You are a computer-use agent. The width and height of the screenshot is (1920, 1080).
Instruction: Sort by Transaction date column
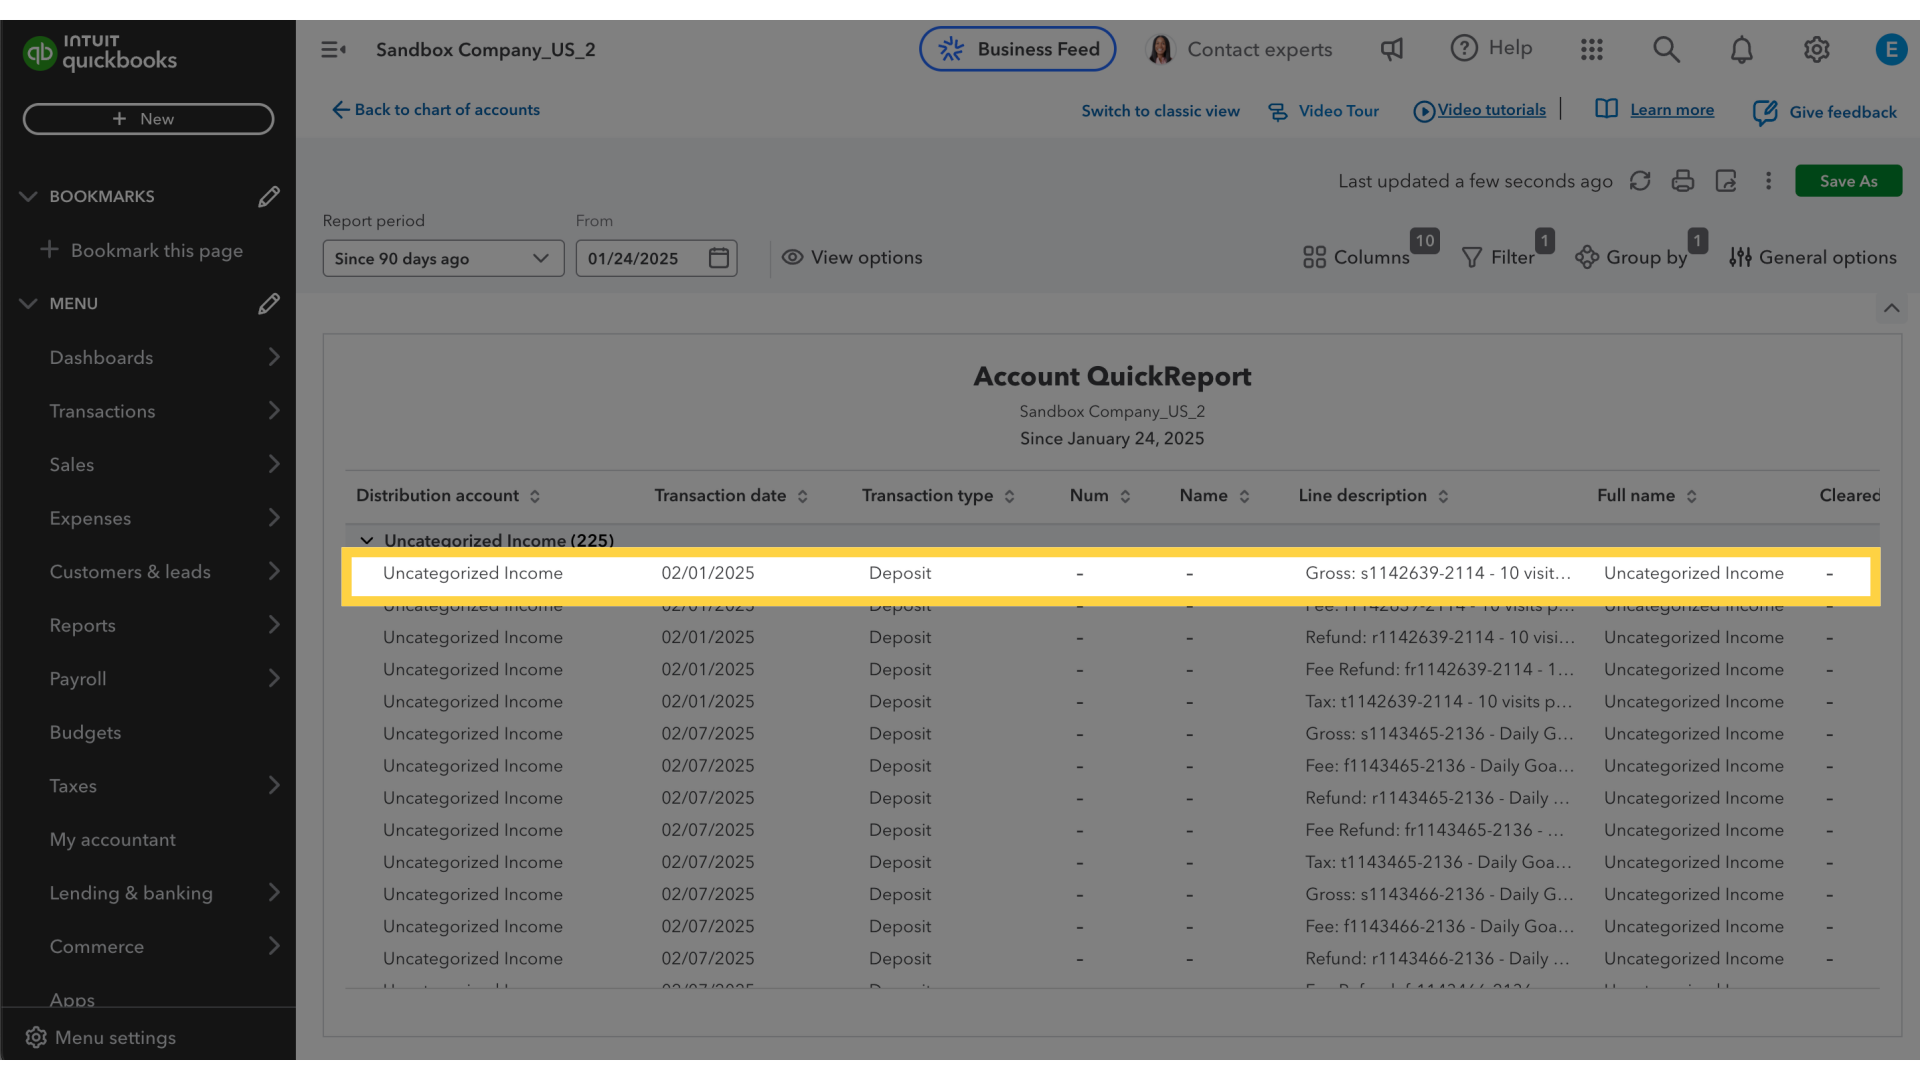tap(803, 496)
